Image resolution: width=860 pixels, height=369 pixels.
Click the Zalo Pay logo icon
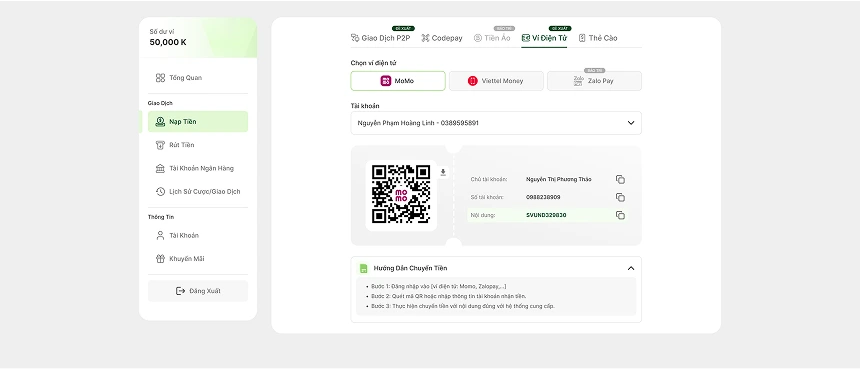pyautogui.click(x=578, y=81)
